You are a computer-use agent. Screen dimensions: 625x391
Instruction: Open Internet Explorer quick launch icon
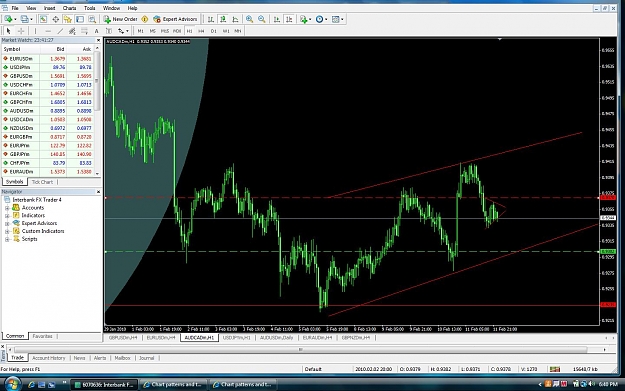point(31,385)
